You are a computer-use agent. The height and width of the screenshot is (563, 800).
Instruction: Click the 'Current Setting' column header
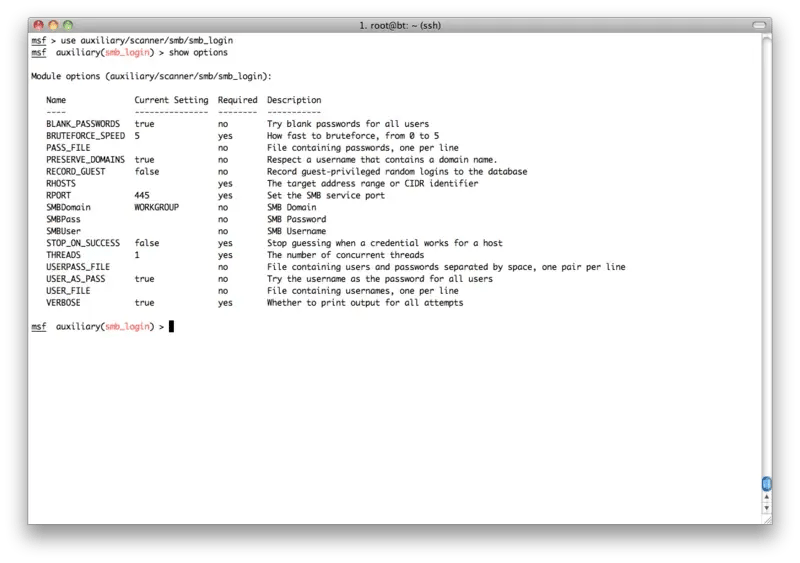(x=171, y=100)
